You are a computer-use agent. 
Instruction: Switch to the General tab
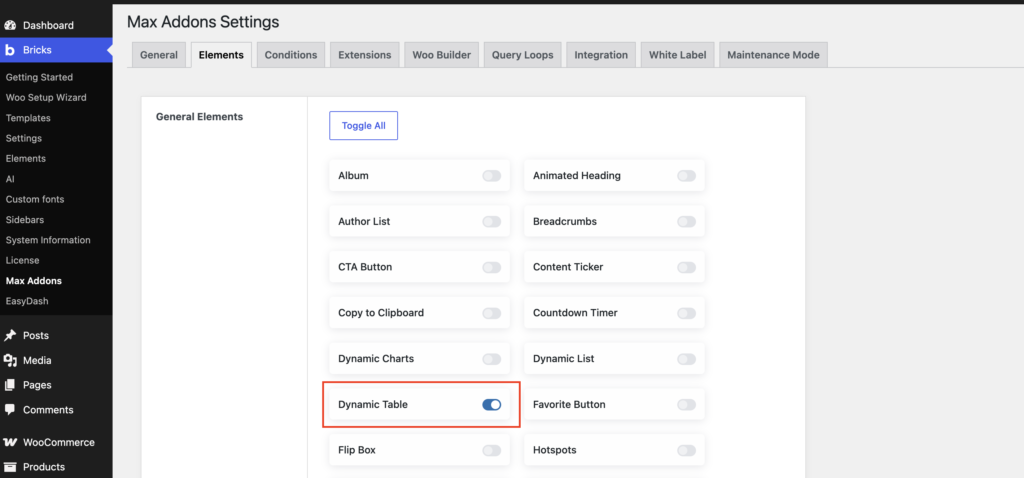click(x=159, y=55)
